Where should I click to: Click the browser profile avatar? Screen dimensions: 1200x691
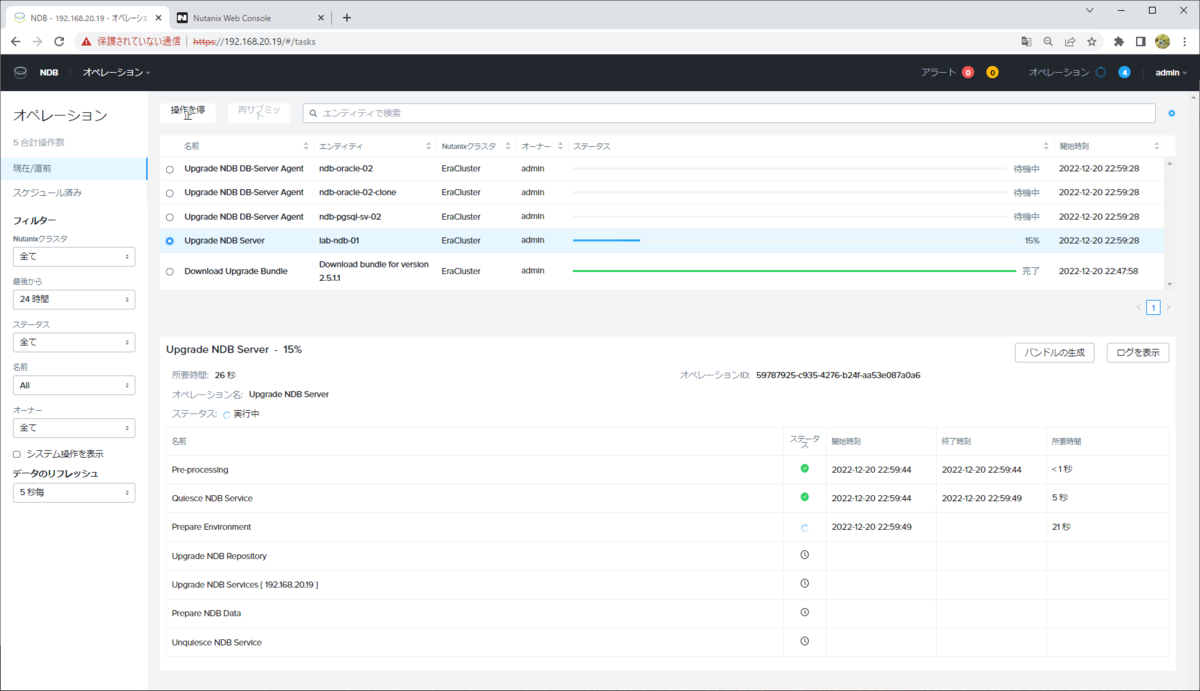[x=1163, y=42]
